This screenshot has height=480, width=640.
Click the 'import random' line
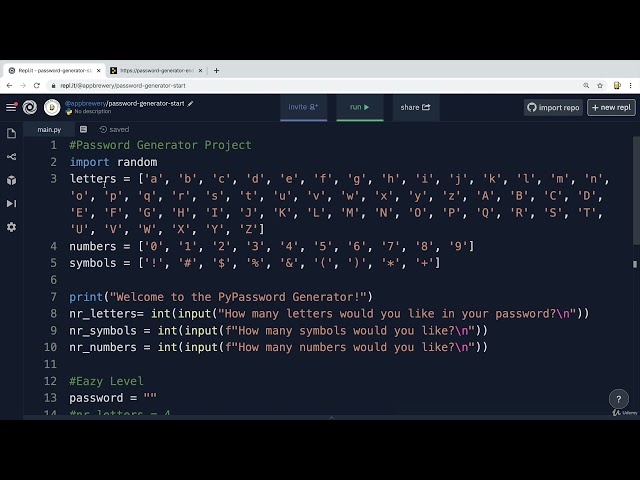[x=113, y=162]
